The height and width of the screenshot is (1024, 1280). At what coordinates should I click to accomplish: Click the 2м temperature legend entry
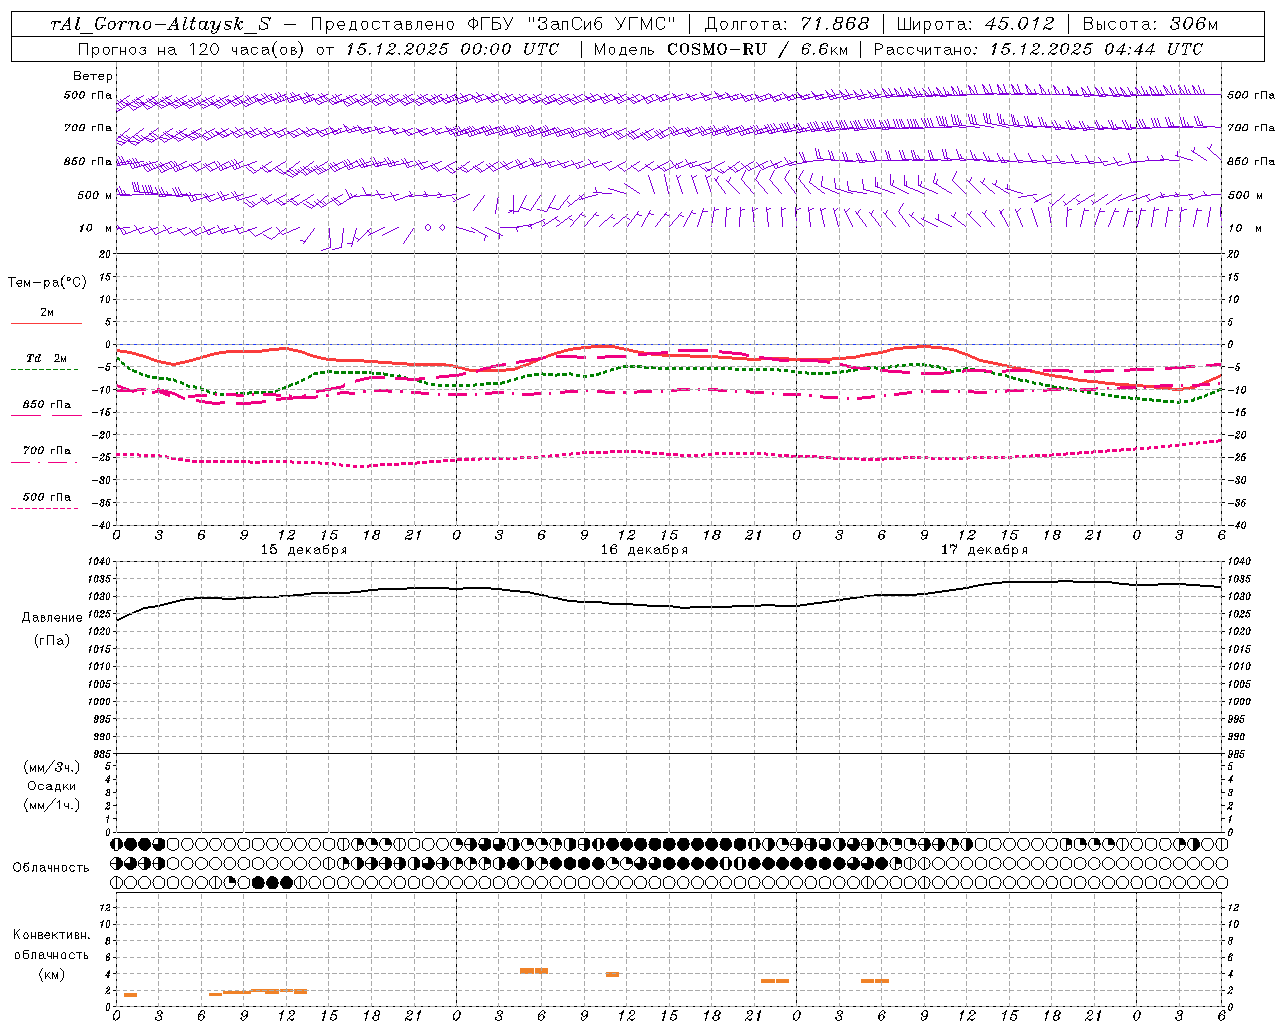[47, 312]
